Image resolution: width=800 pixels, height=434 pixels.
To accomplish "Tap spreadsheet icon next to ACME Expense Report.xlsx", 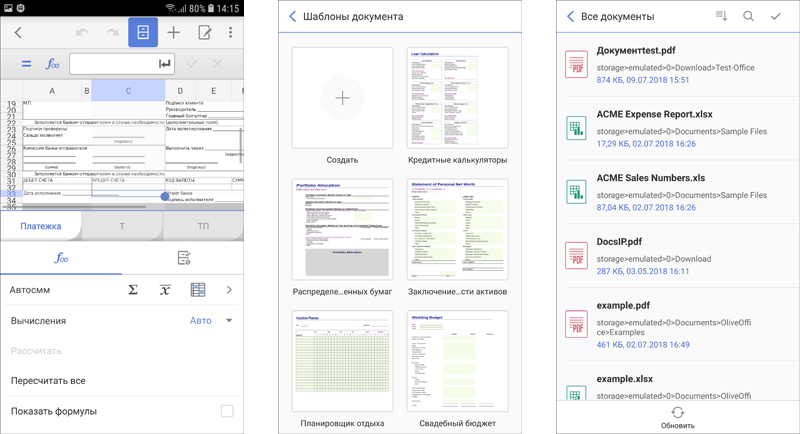I will pos(577,128).
